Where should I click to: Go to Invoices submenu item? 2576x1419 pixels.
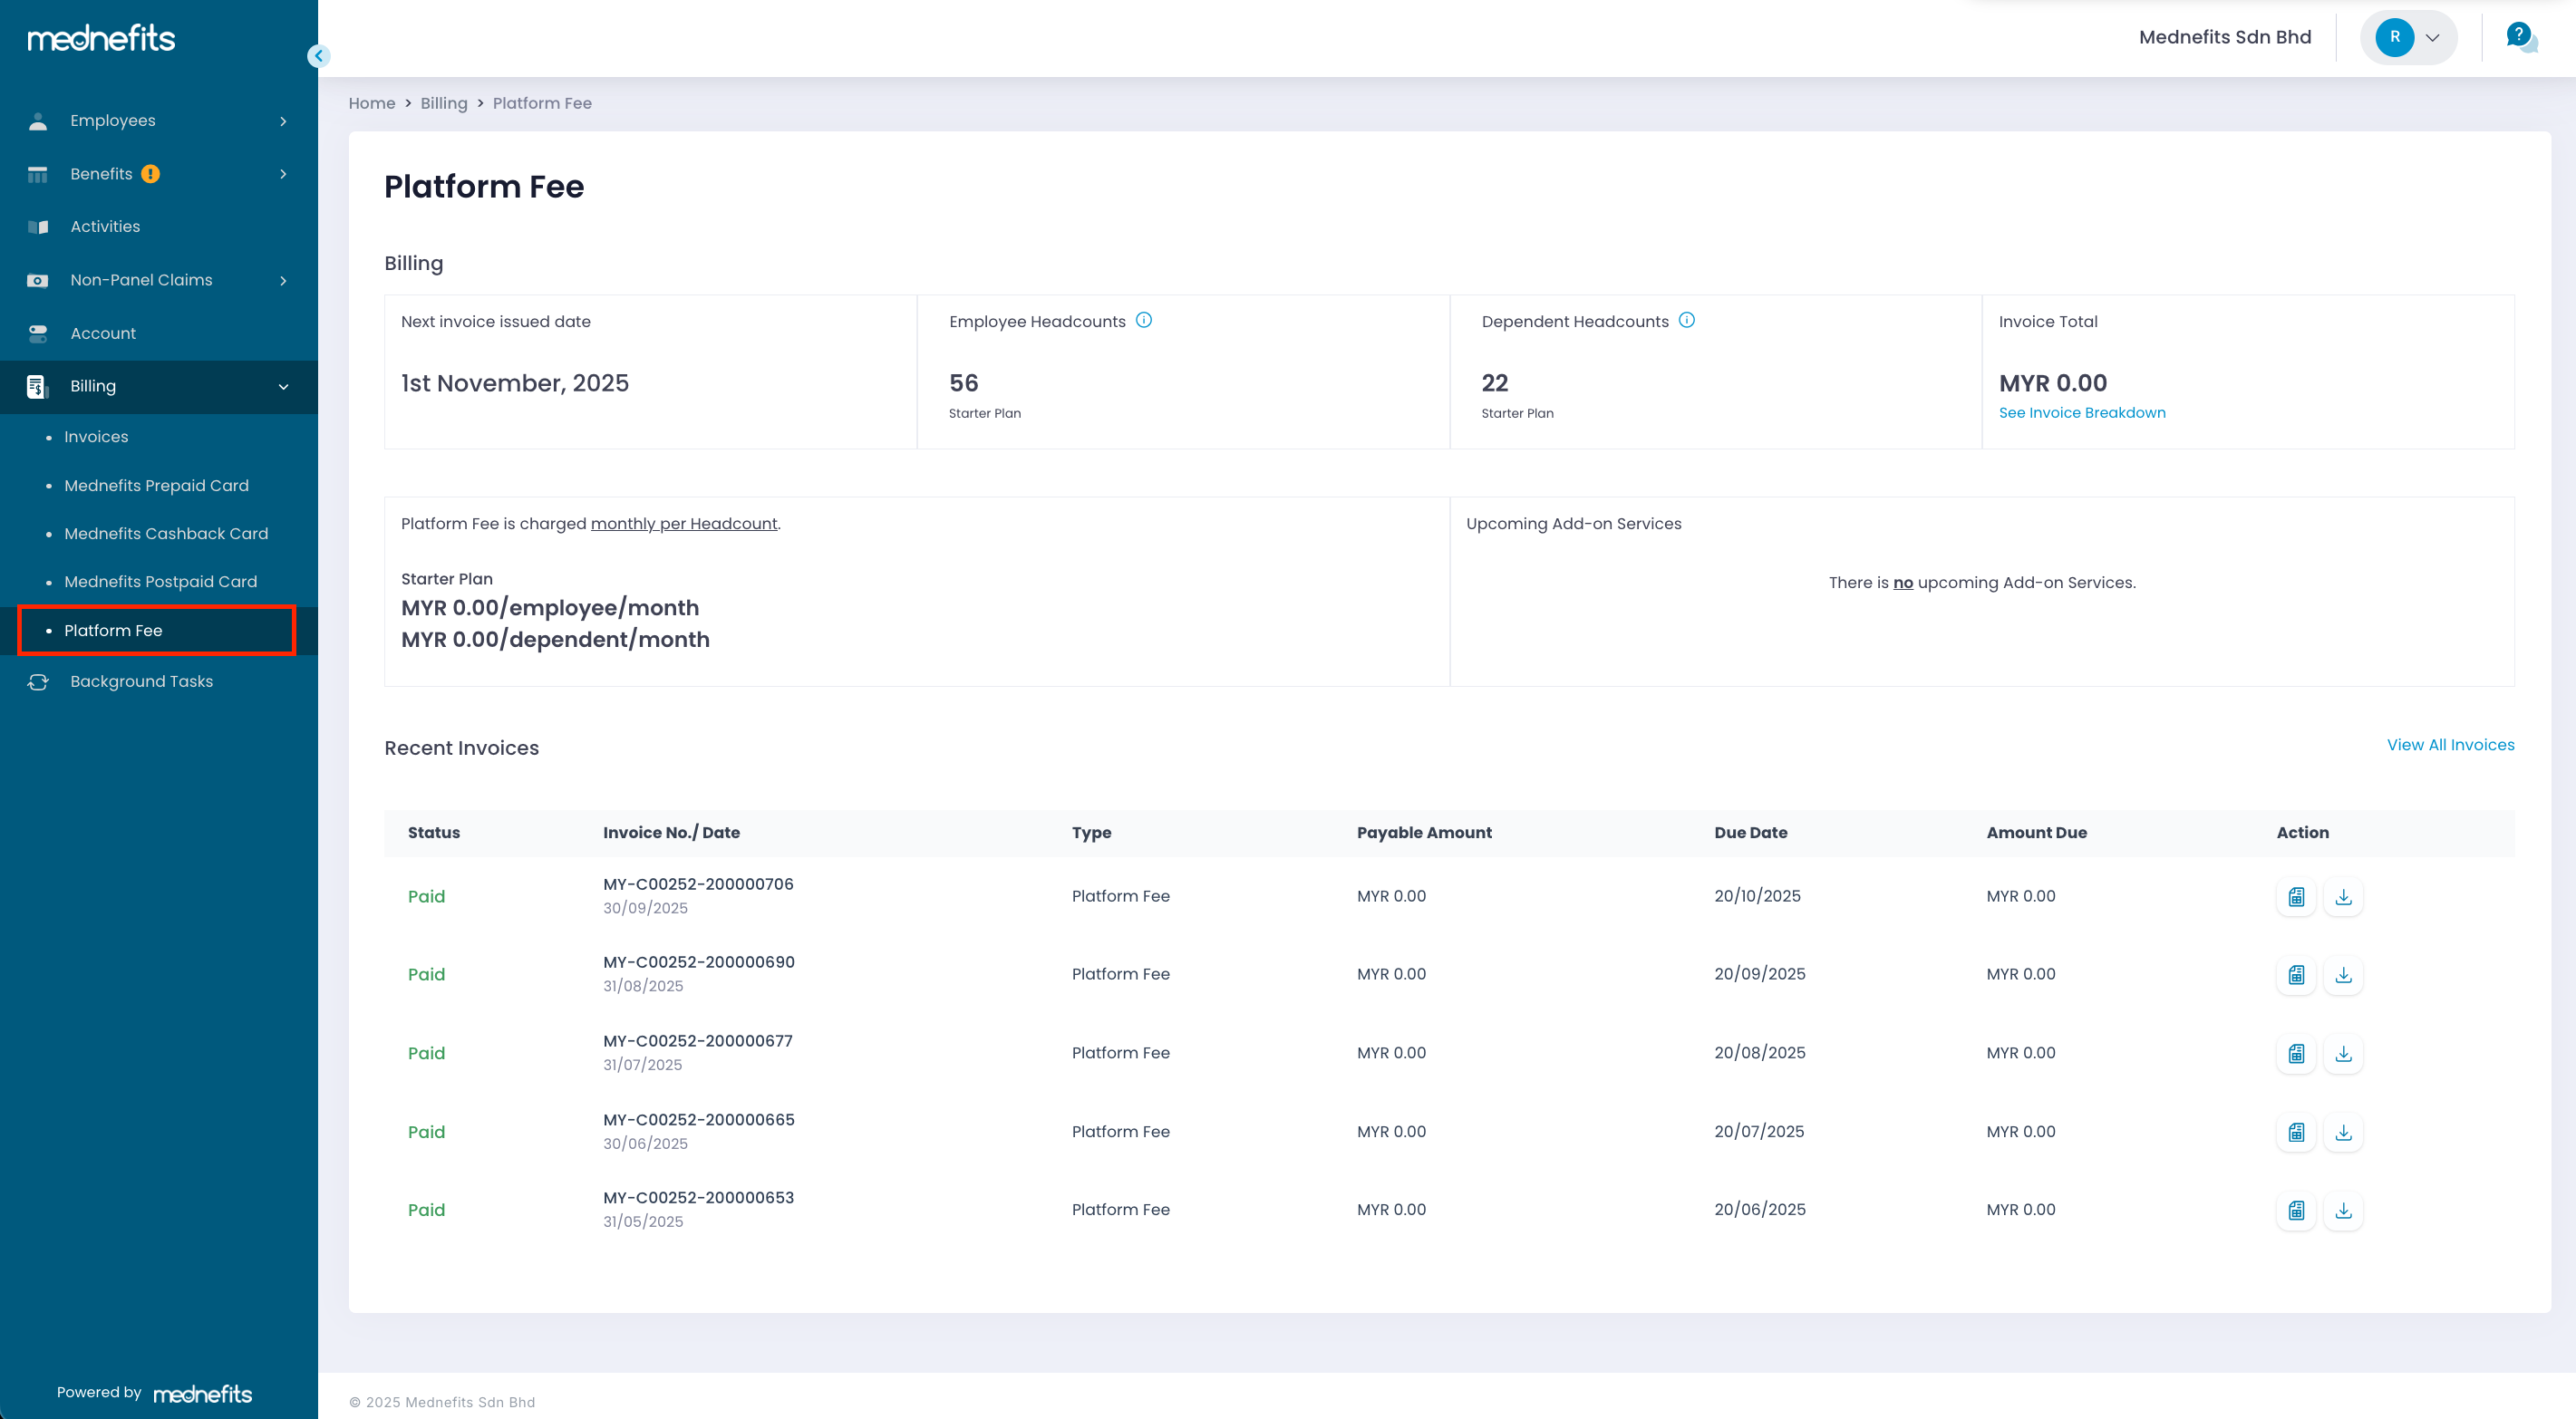96,437
